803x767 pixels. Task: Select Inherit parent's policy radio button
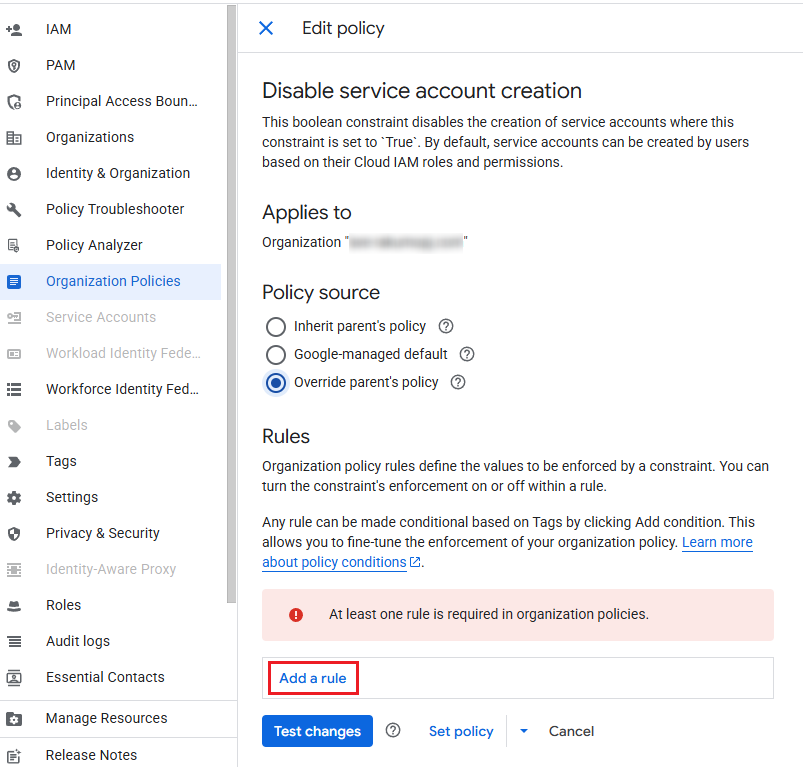[276, 326]
